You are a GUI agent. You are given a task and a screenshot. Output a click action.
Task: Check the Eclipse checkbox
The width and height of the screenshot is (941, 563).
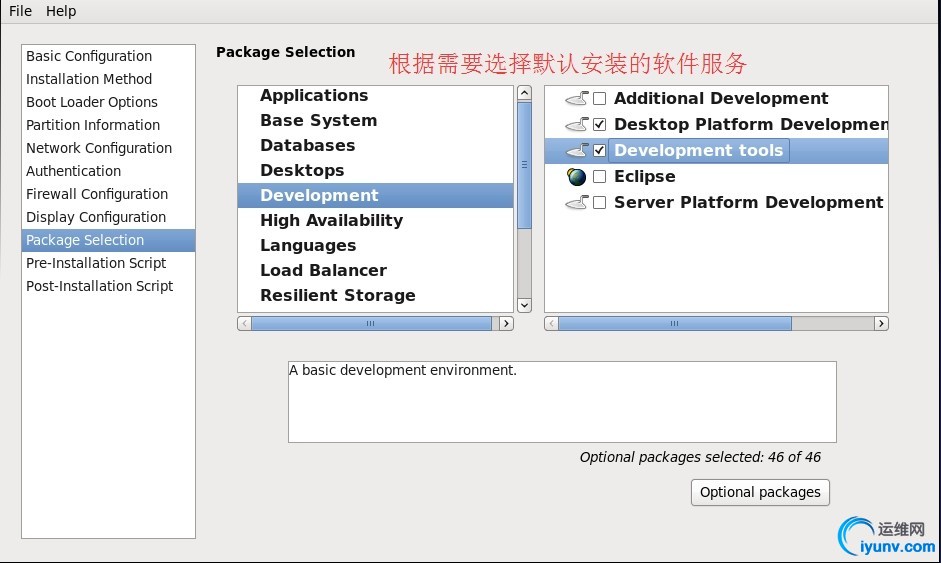600,177
